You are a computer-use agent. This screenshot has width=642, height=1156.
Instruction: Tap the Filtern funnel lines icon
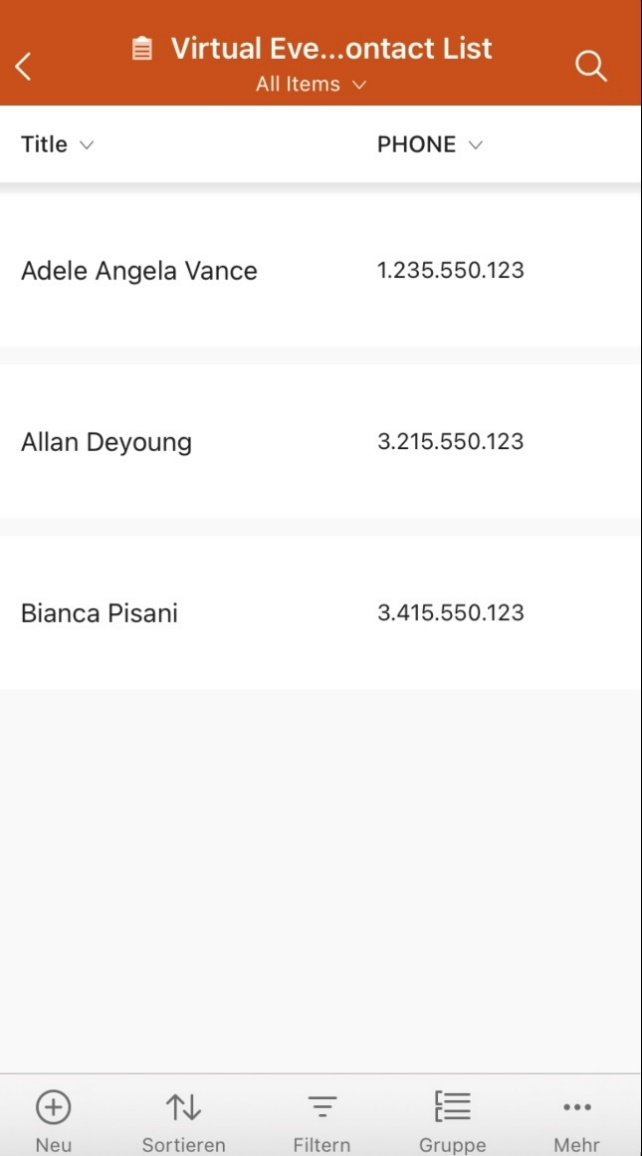pos(322,1107)
